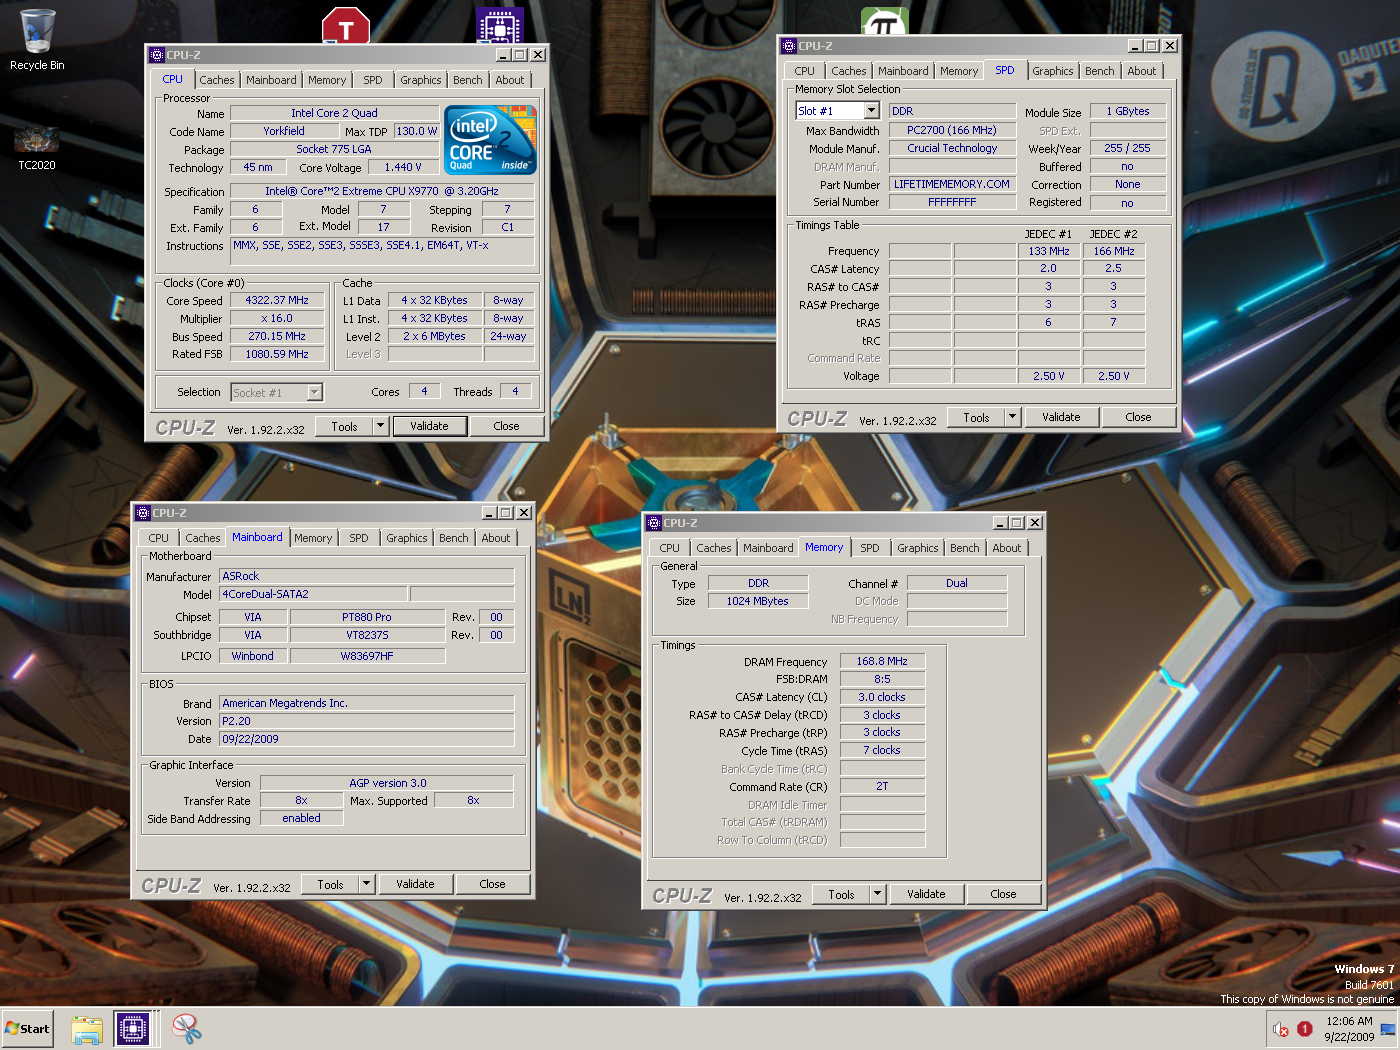Click Close button in SPD window
Screen dimensions: 1400x1050
click(x=1138, y=417)
